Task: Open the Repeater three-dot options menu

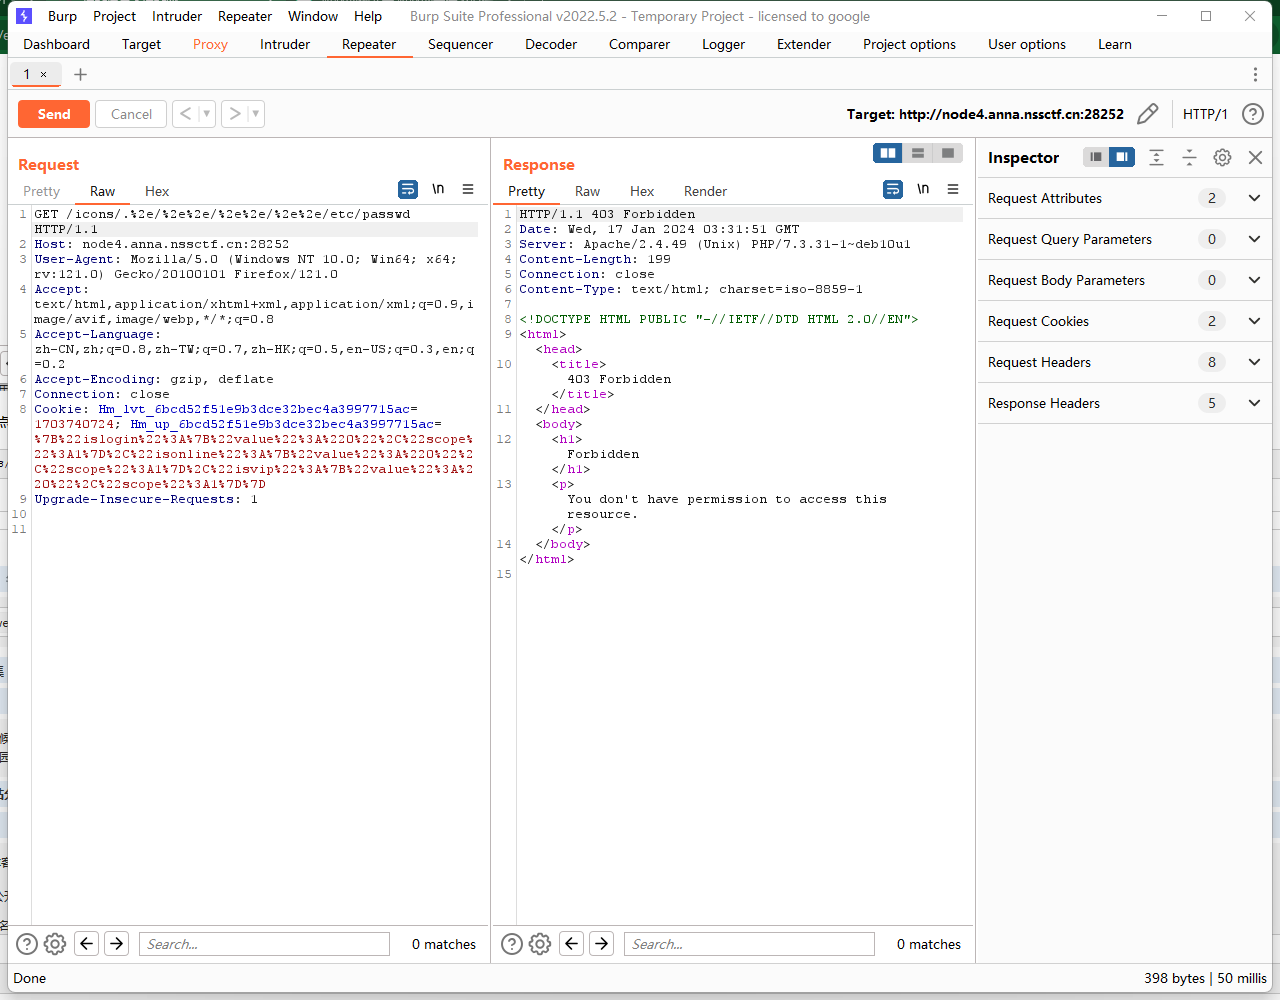Action: [1255, 74]
